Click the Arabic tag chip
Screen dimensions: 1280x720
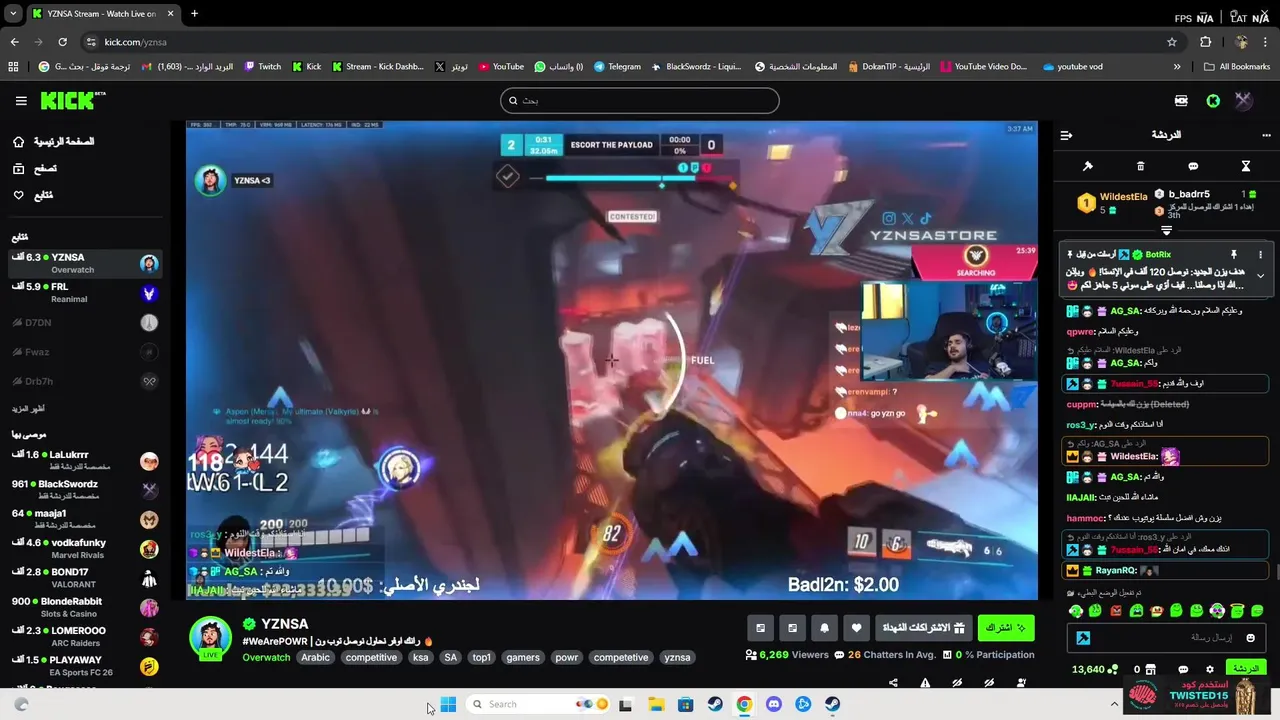[x=315, y=658]
